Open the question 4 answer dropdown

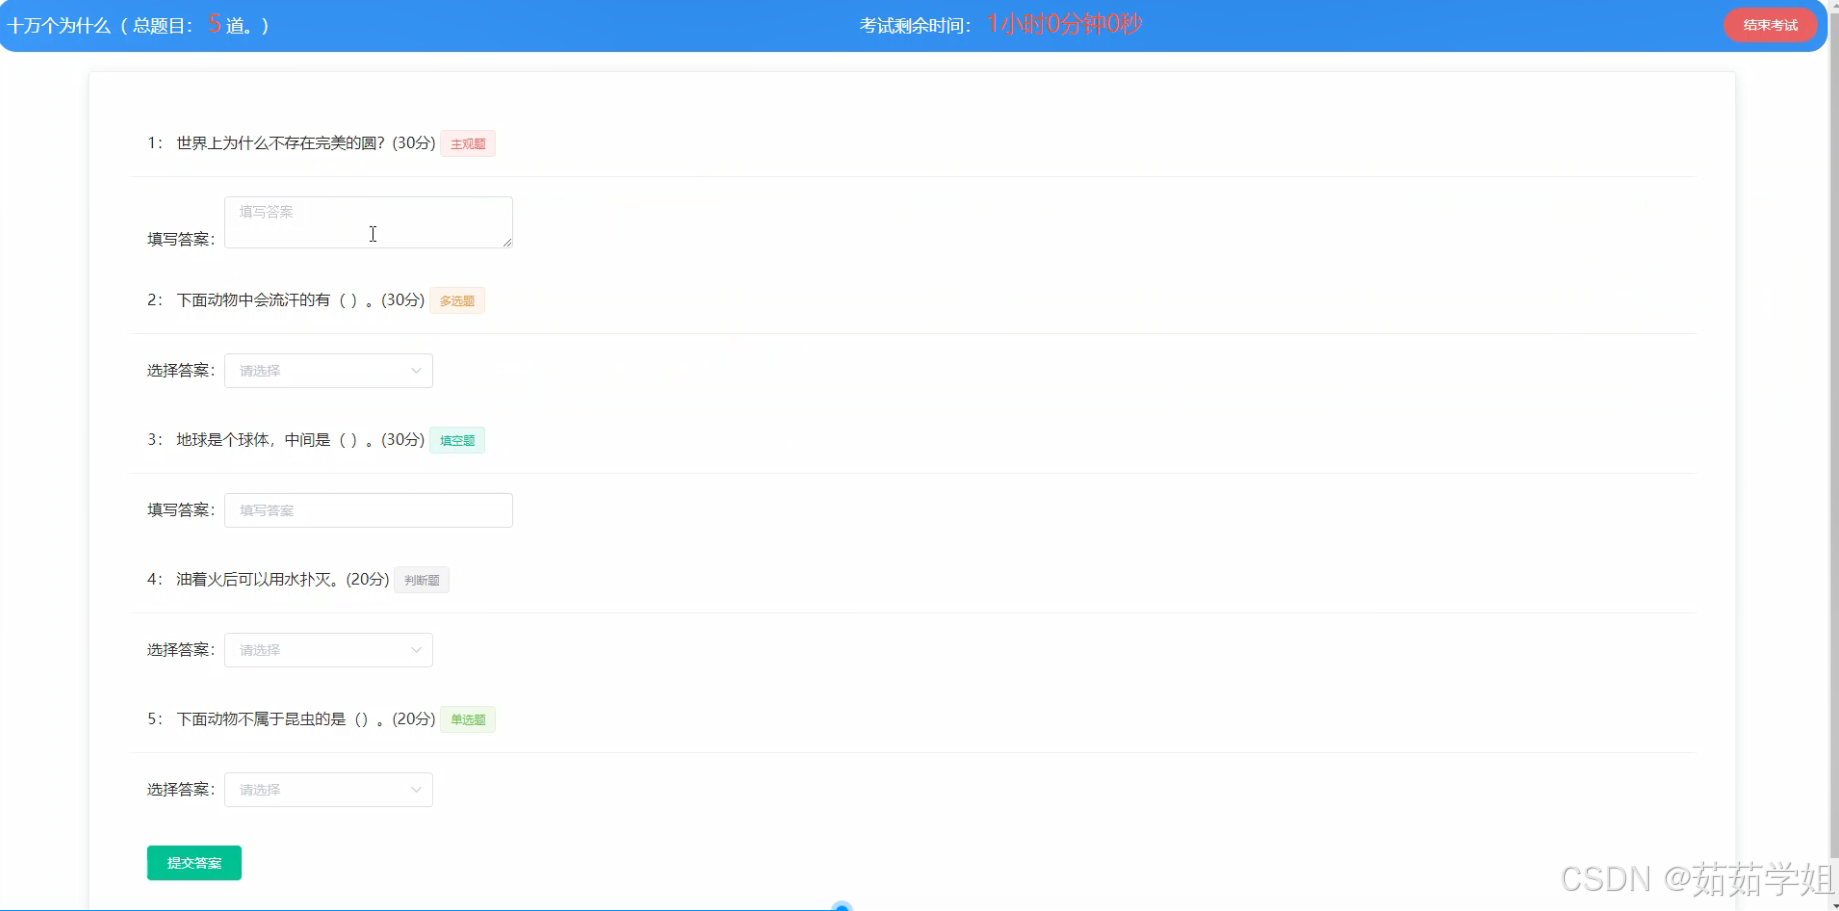[328, 650]
